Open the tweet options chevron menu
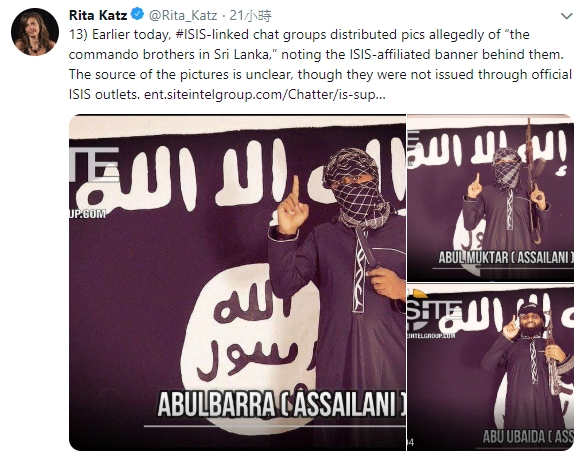Image resolution: width=582 pixels, height=465 pixels. pos(566,16)
